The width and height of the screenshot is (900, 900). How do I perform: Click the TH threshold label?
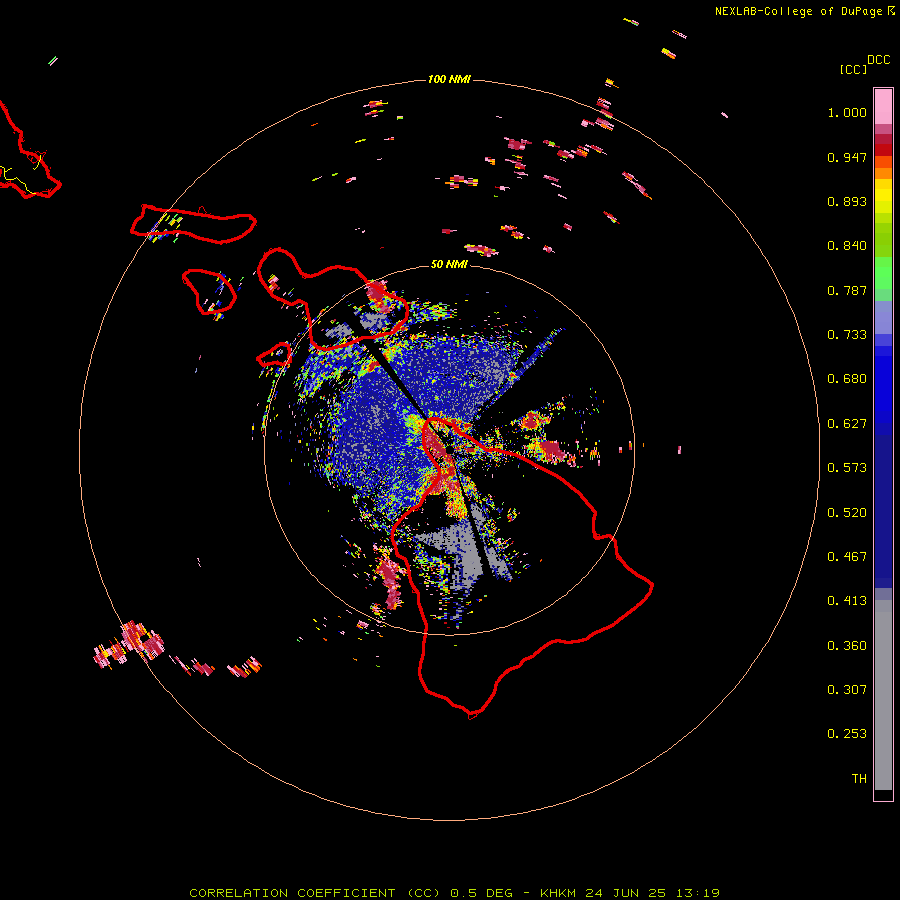click(x=859, y=779)
